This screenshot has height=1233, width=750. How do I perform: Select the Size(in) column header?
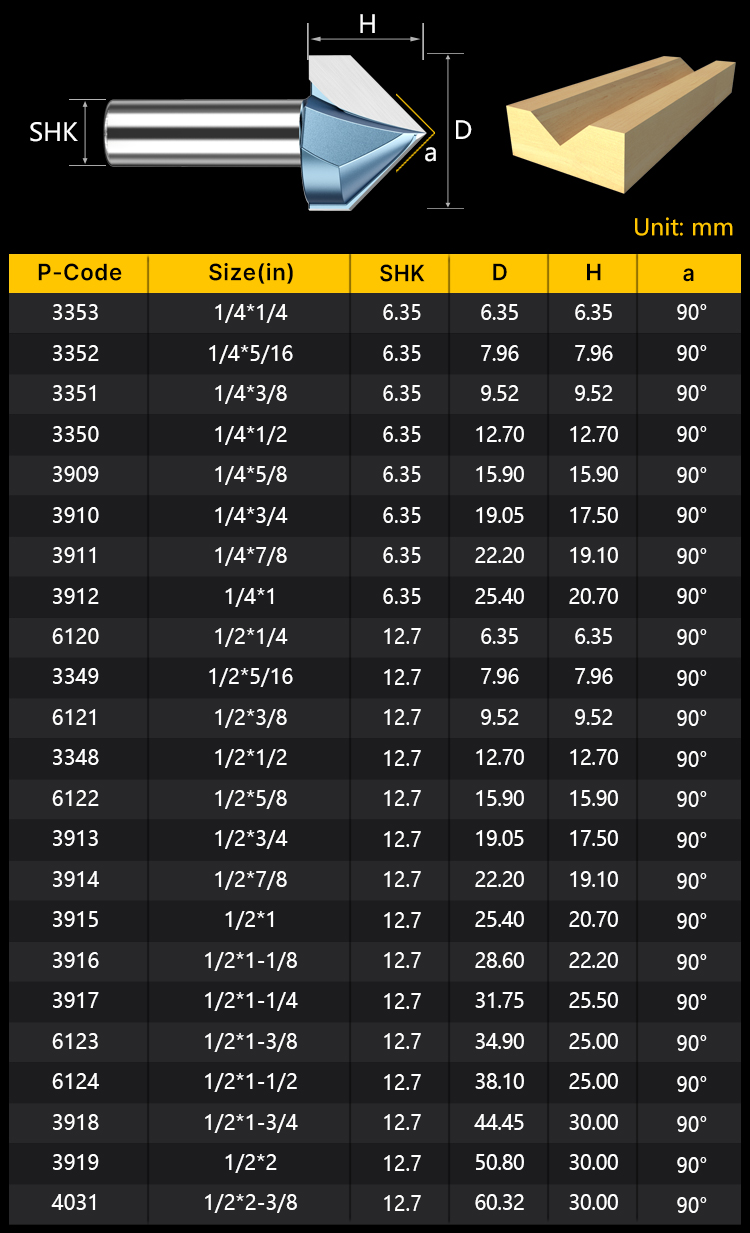click(x=250, y=273)
